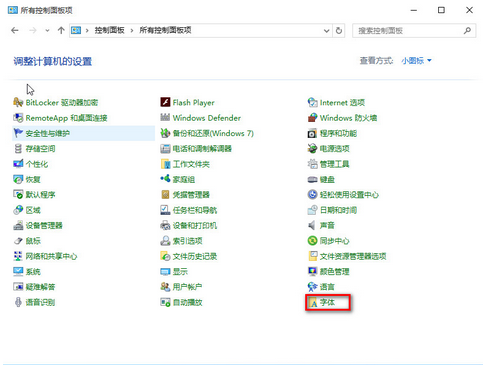
Task: Click the 语言 link
Action: coord(327,287)
